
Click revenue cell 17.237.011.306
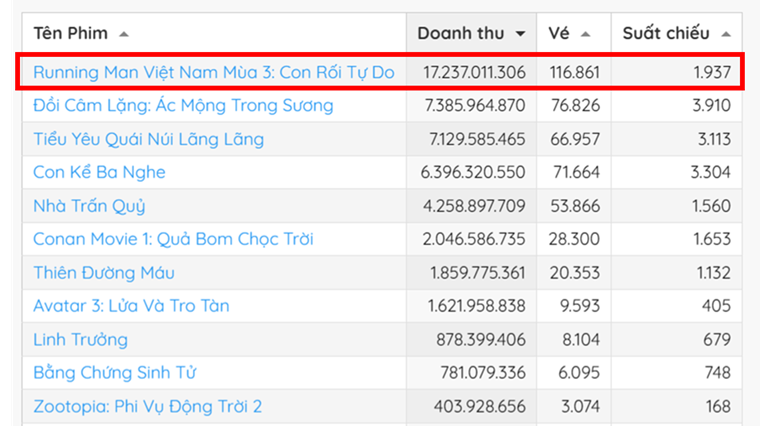coord(474,72)
